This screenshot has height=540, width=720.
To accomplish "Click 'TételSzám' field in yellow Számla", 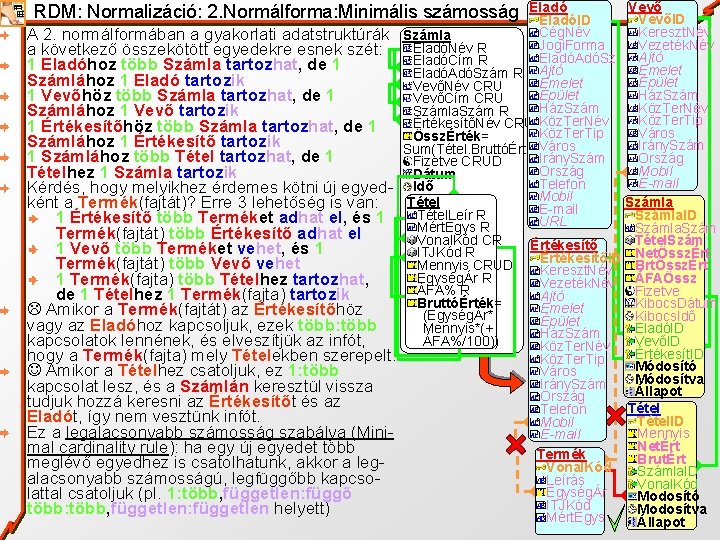I will [x=664, y=240].
